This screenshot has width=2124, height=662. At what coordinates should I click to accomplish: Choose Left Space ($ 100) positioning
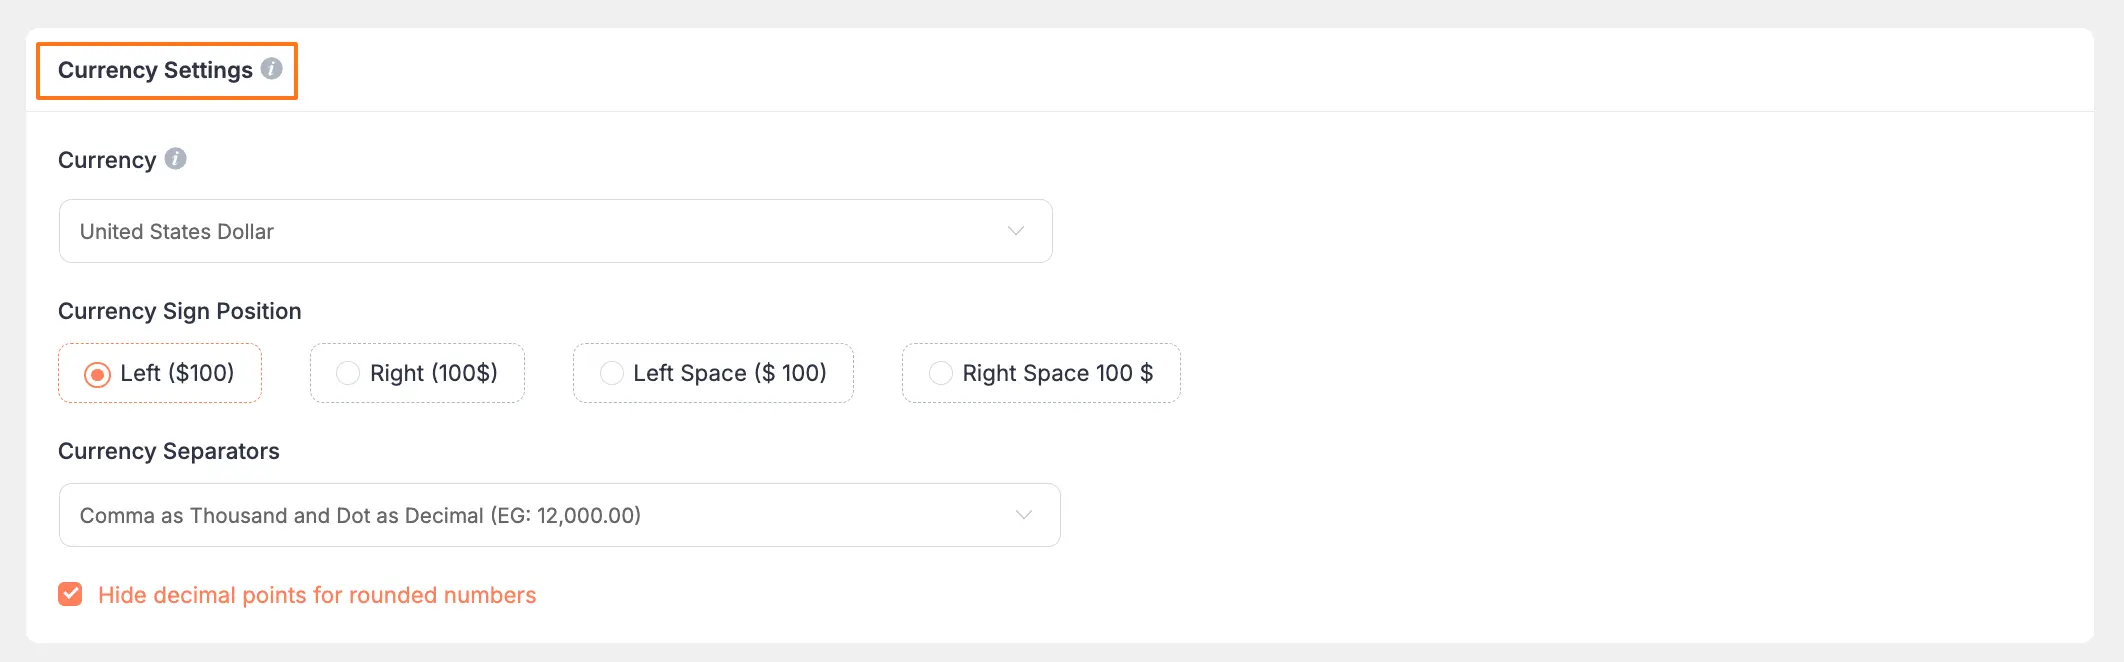point(713,373)
